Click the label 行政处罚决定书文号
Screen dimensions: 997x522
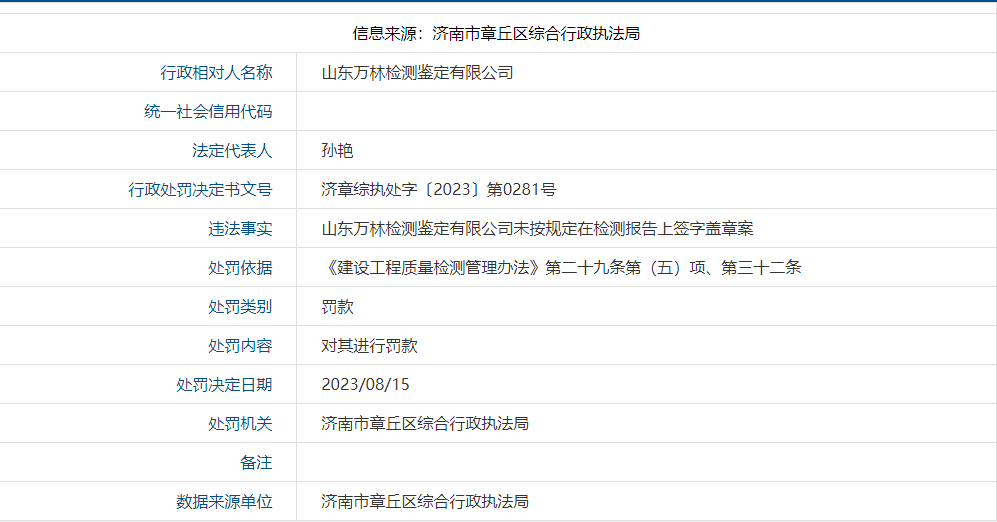click(200, 189)
